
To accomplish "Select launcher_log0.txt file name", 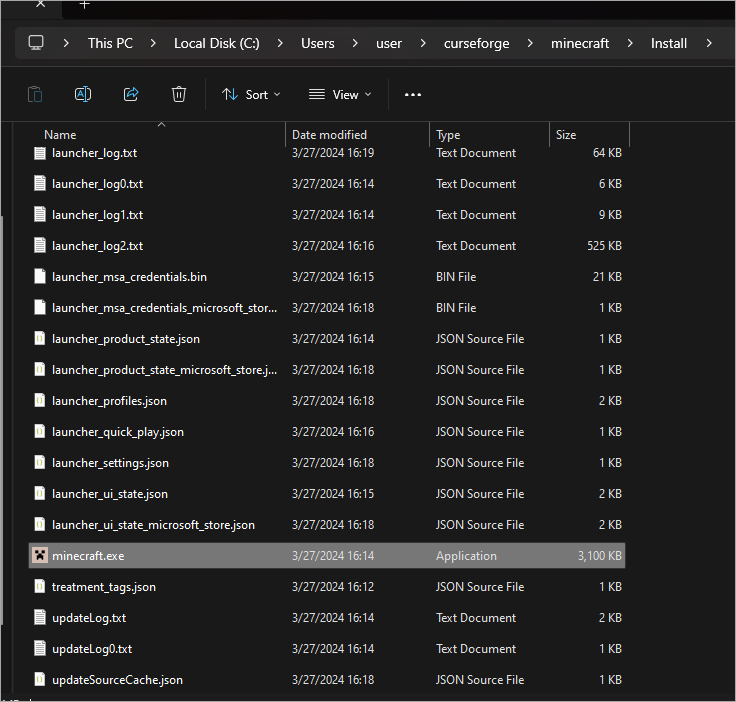I will (x=97, y=184).
